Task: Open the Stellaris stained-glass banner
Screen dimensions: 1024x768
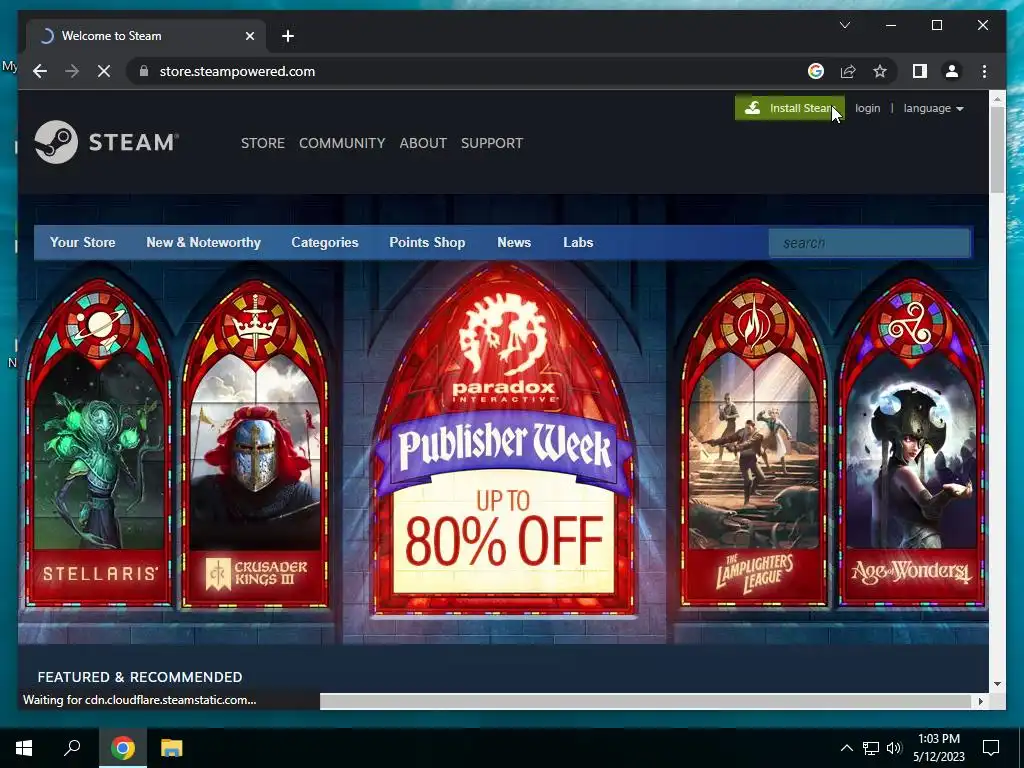Action: tap(99, 443)
